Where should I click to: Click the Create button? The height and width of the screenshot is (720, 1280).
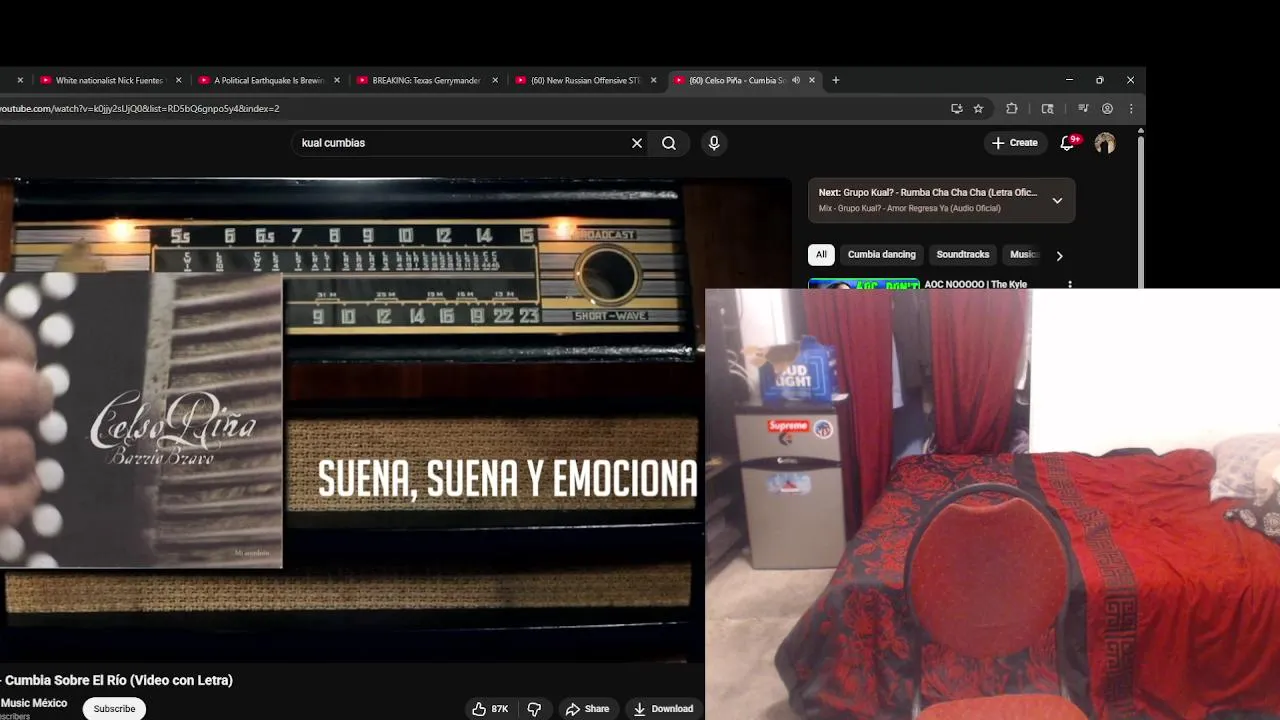click(x=1015, y=143)
